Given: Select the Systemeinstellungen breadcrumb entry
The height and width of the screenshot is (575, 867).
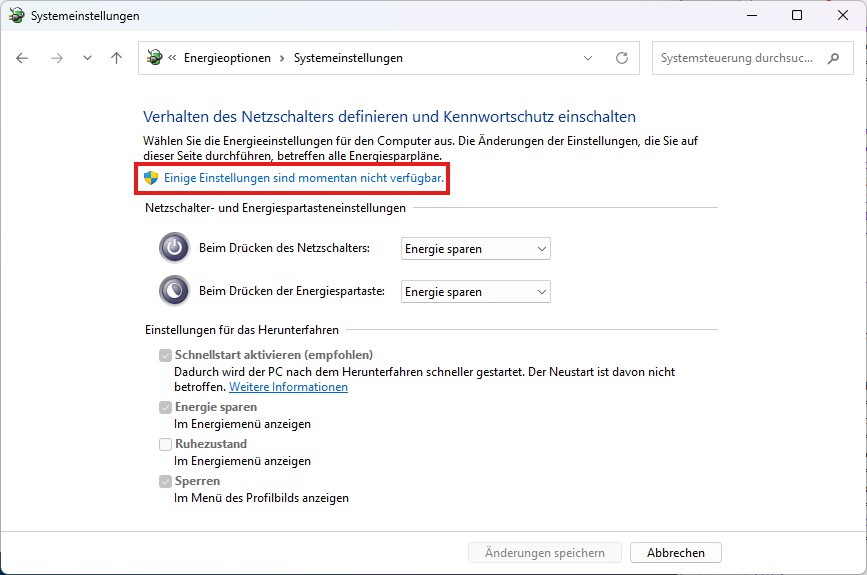Looking at the screenshot, I should coord(348,58).
